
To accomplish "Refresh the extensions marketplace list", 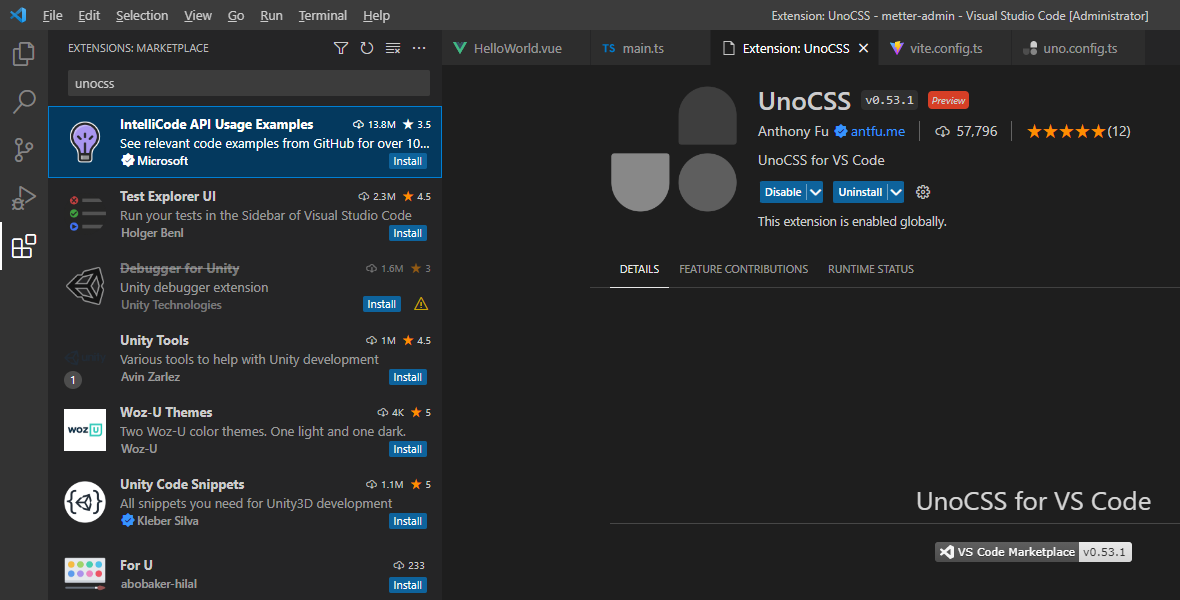I will pos(366,48).
